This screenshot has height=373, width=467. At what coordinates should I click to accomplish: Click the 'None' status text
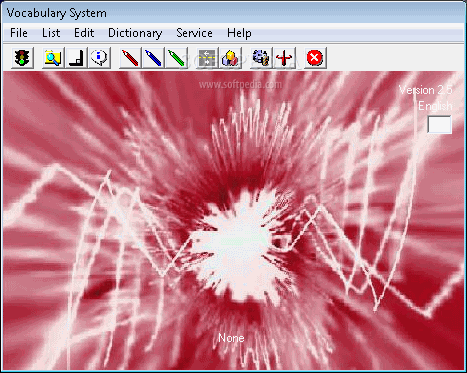pos(231,338)
